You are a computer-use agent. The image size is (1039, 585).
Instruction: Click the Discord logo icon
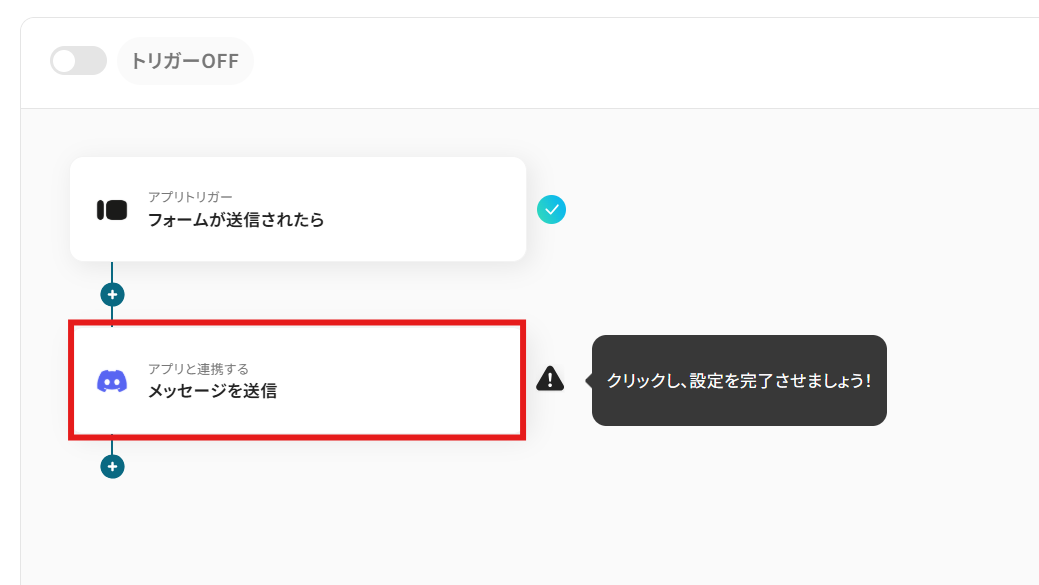point(112,381)
